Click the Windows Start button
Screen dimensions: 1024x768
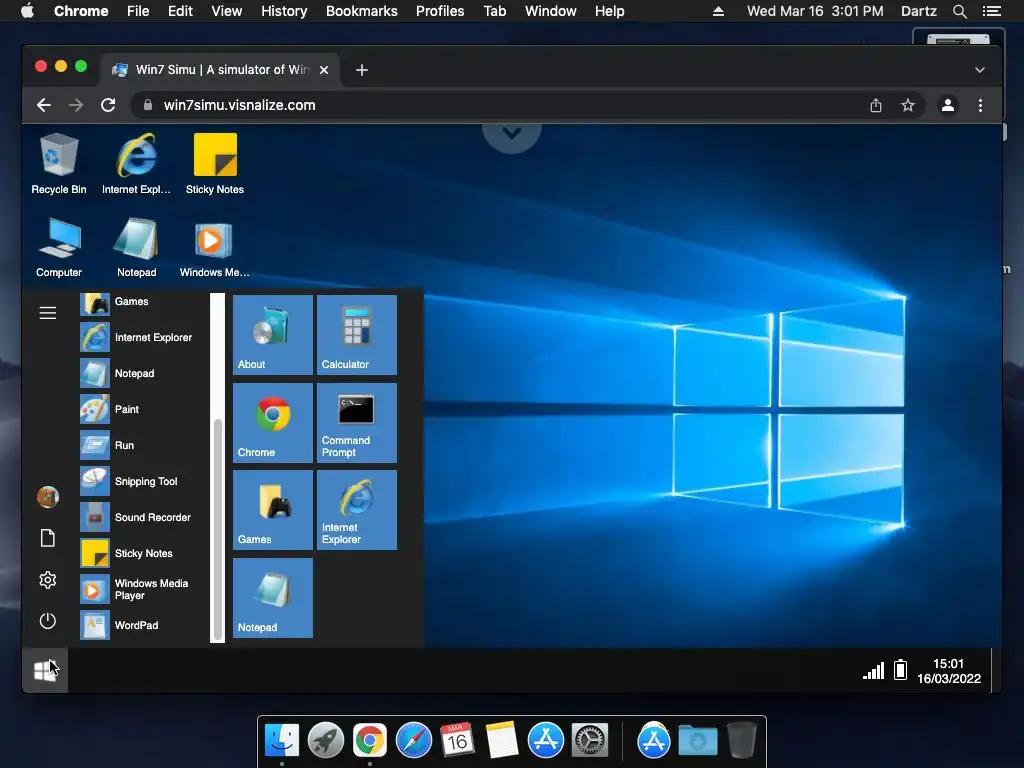[x=44, y=670]
